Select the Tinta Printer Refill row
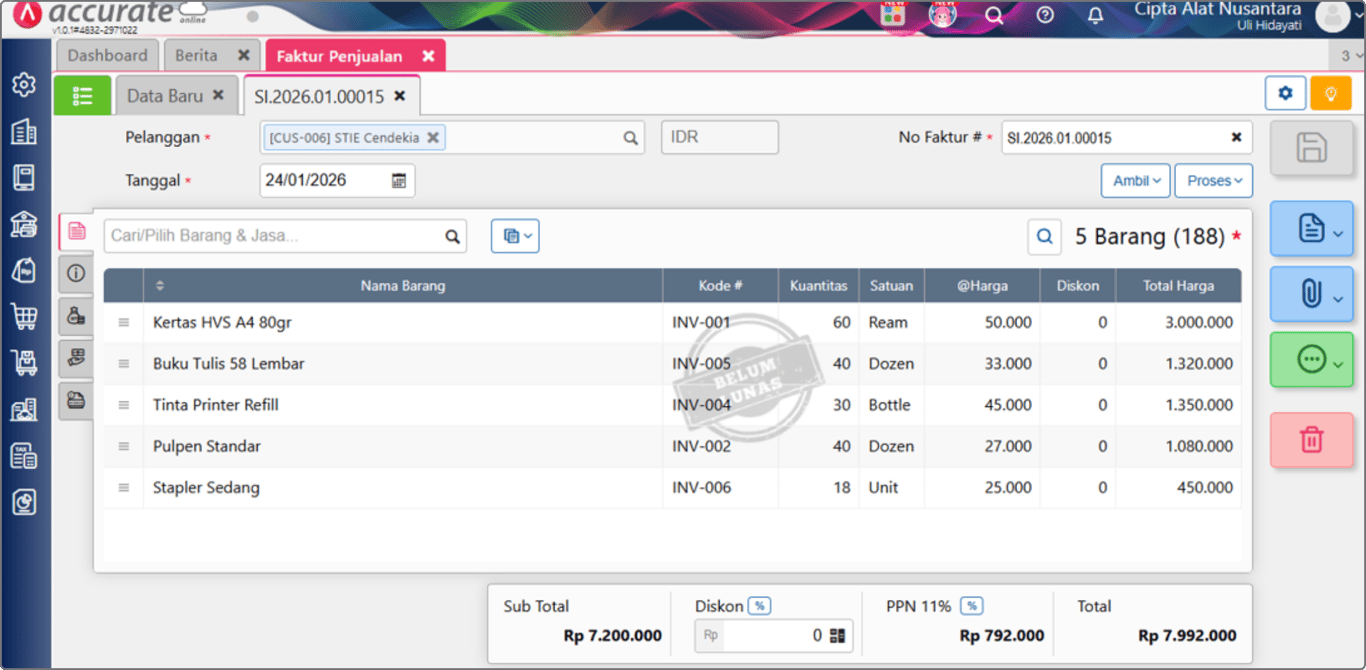 click(672, 405)
